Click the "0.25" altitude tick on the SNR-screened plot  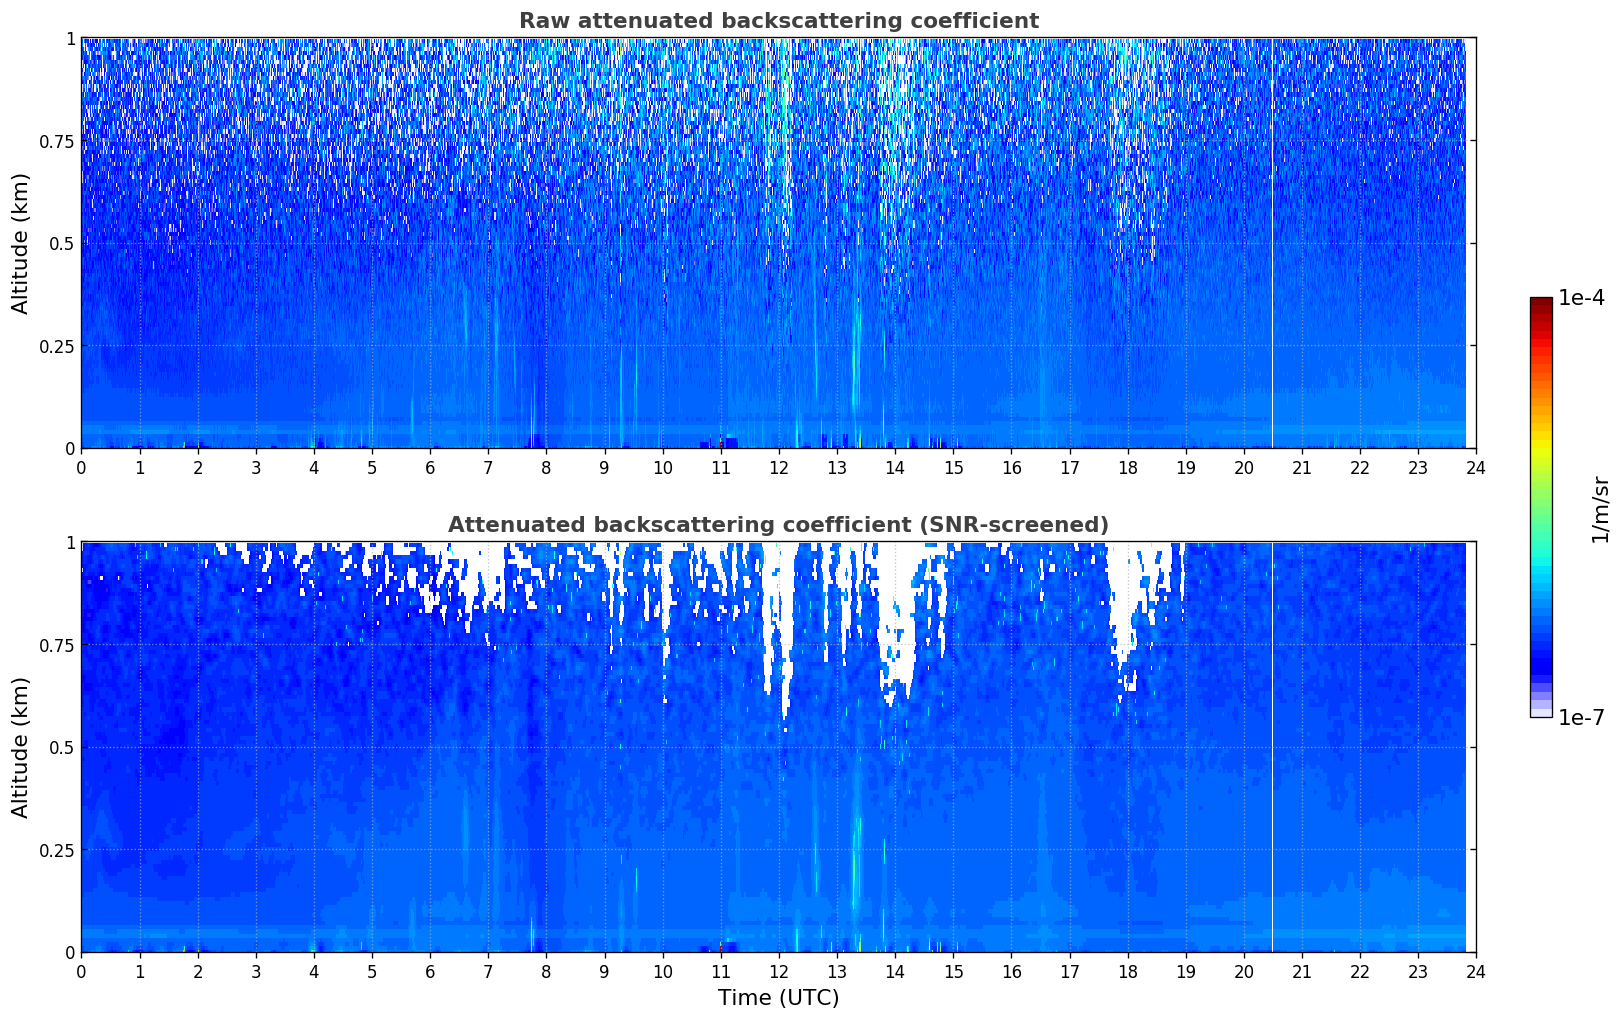(58, 850)
